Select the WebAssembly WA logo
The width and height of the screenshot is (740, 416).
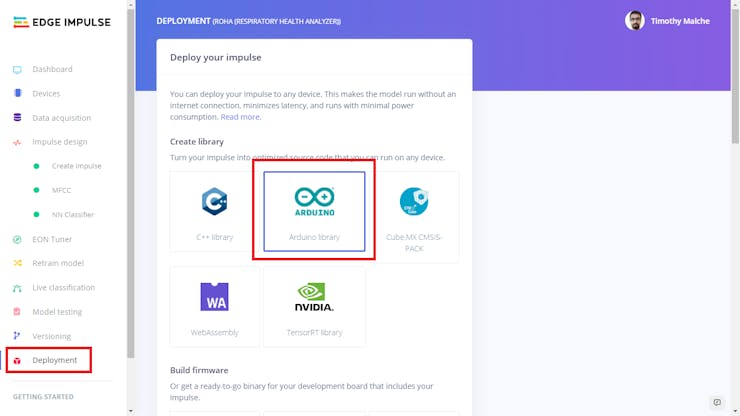tap(215, 297)
